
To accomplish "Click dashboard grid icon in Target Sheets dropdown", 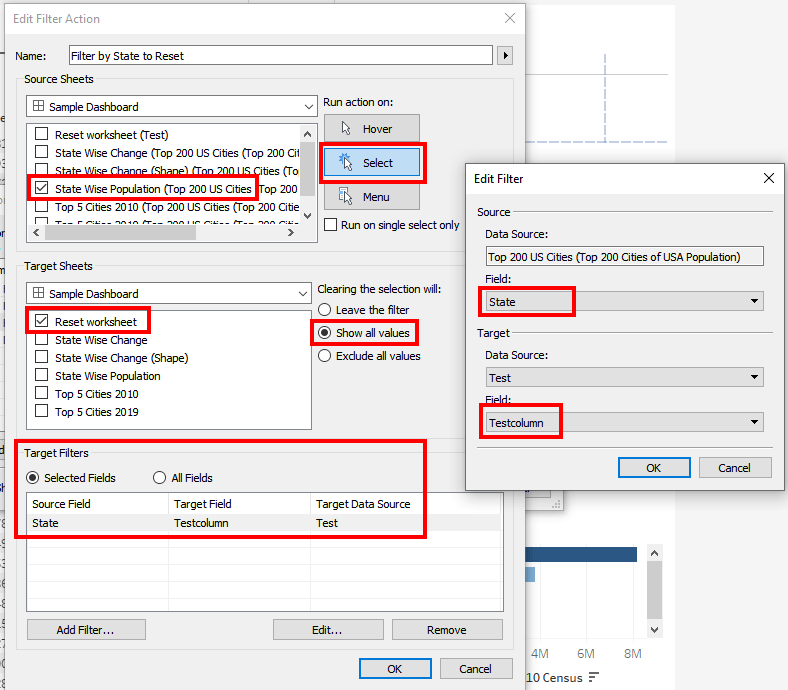I will coord(38,292).
